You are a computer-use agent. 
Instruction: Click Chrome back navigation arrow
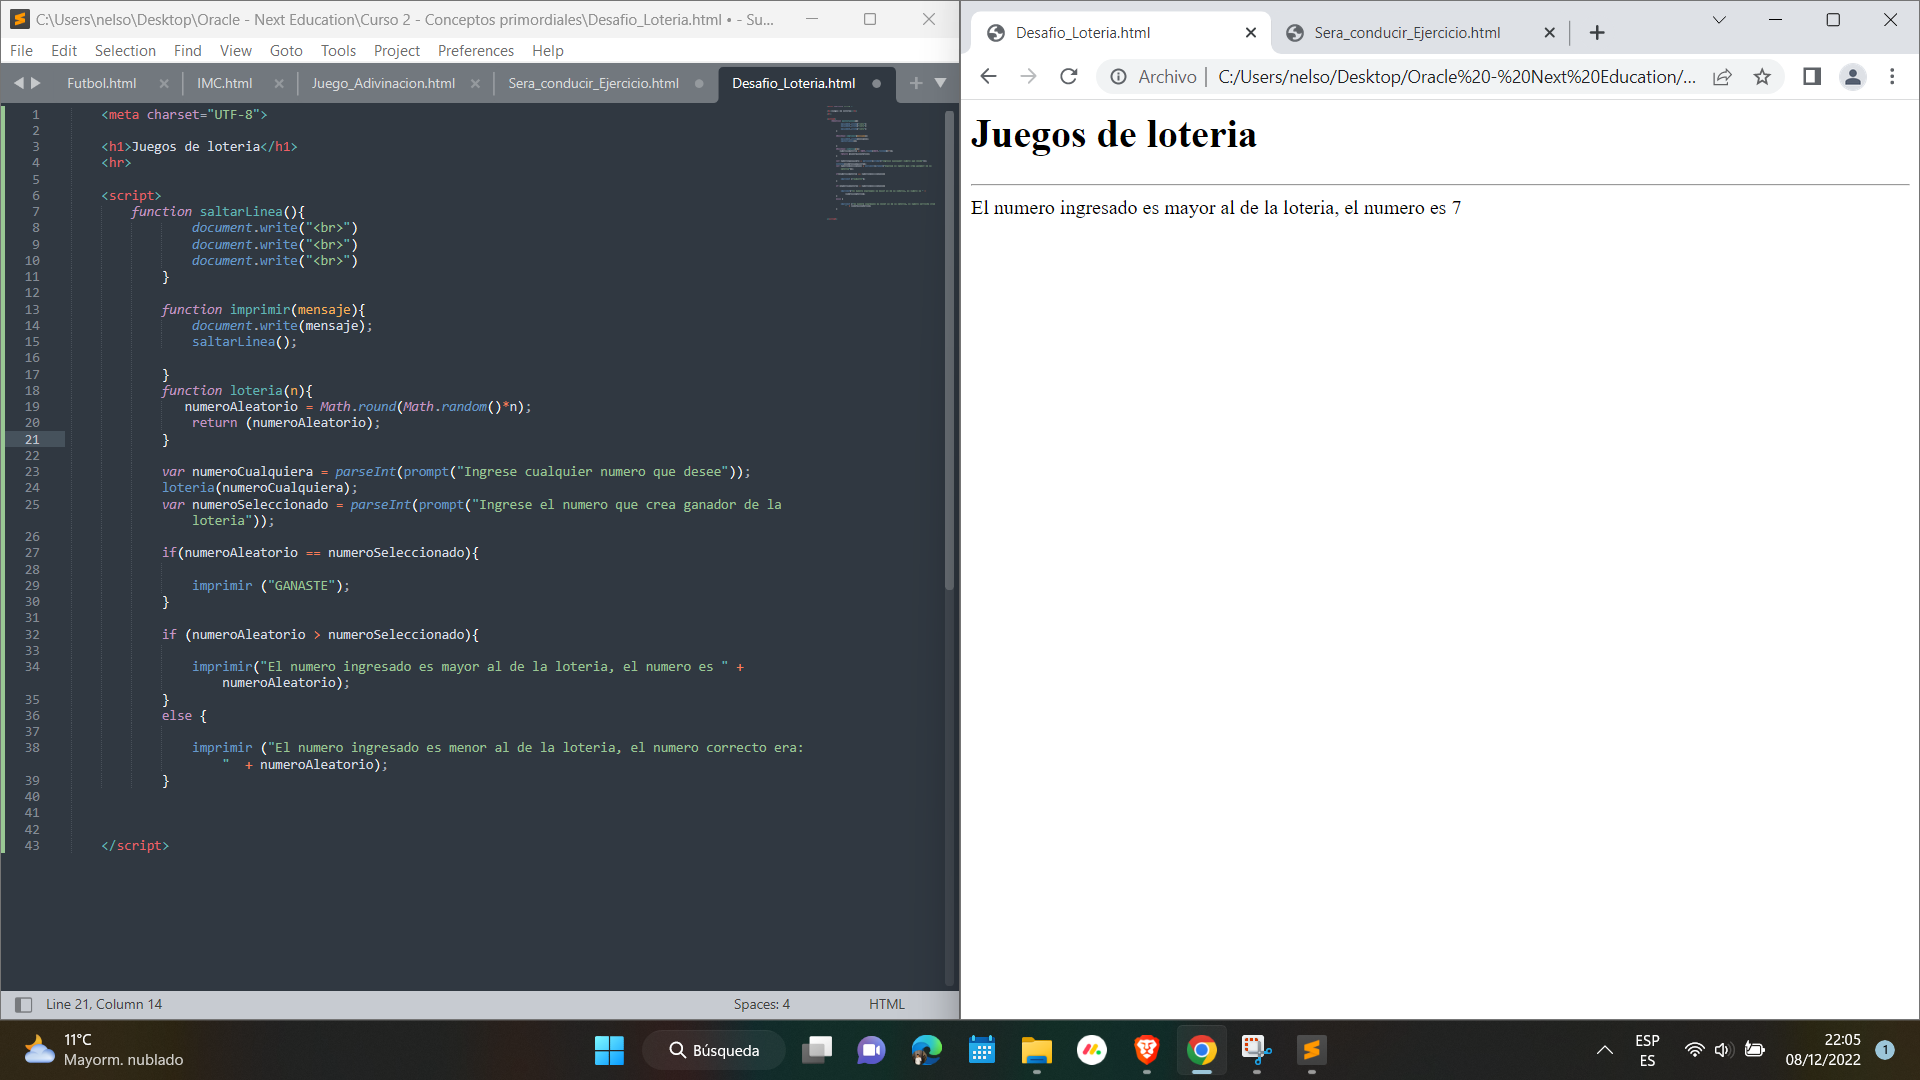tap(988, 77)
